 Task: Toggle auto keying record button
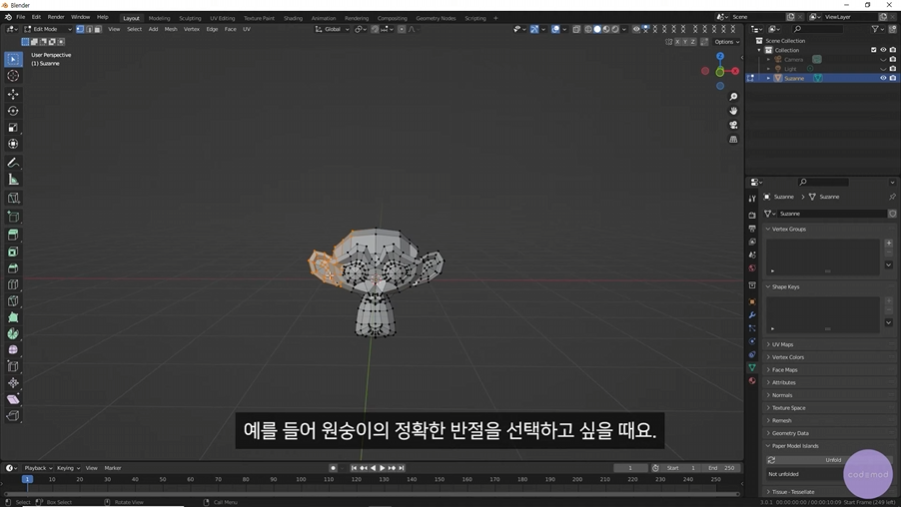[x=333, y=468]
